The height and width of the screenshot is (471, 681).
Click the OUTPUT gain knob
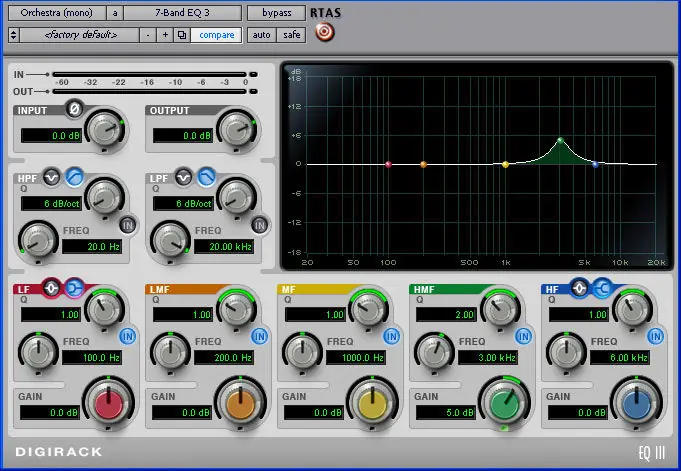click(238, 129)
